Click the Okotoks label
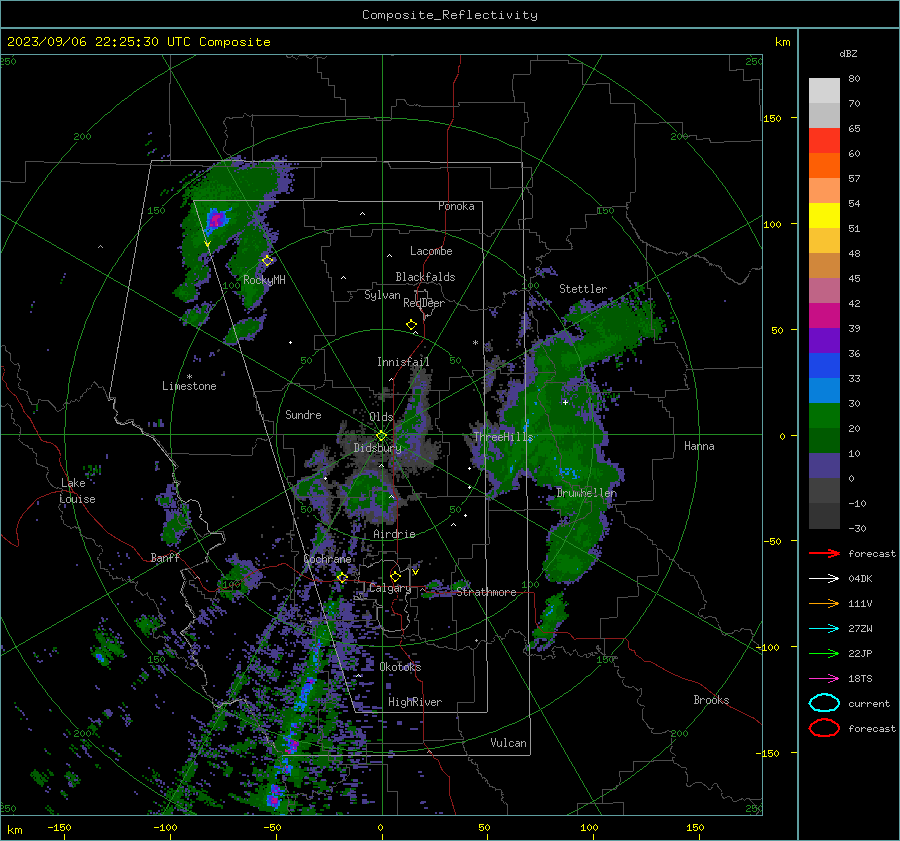This screenshot has width=900, height=841. click(400, 667)
